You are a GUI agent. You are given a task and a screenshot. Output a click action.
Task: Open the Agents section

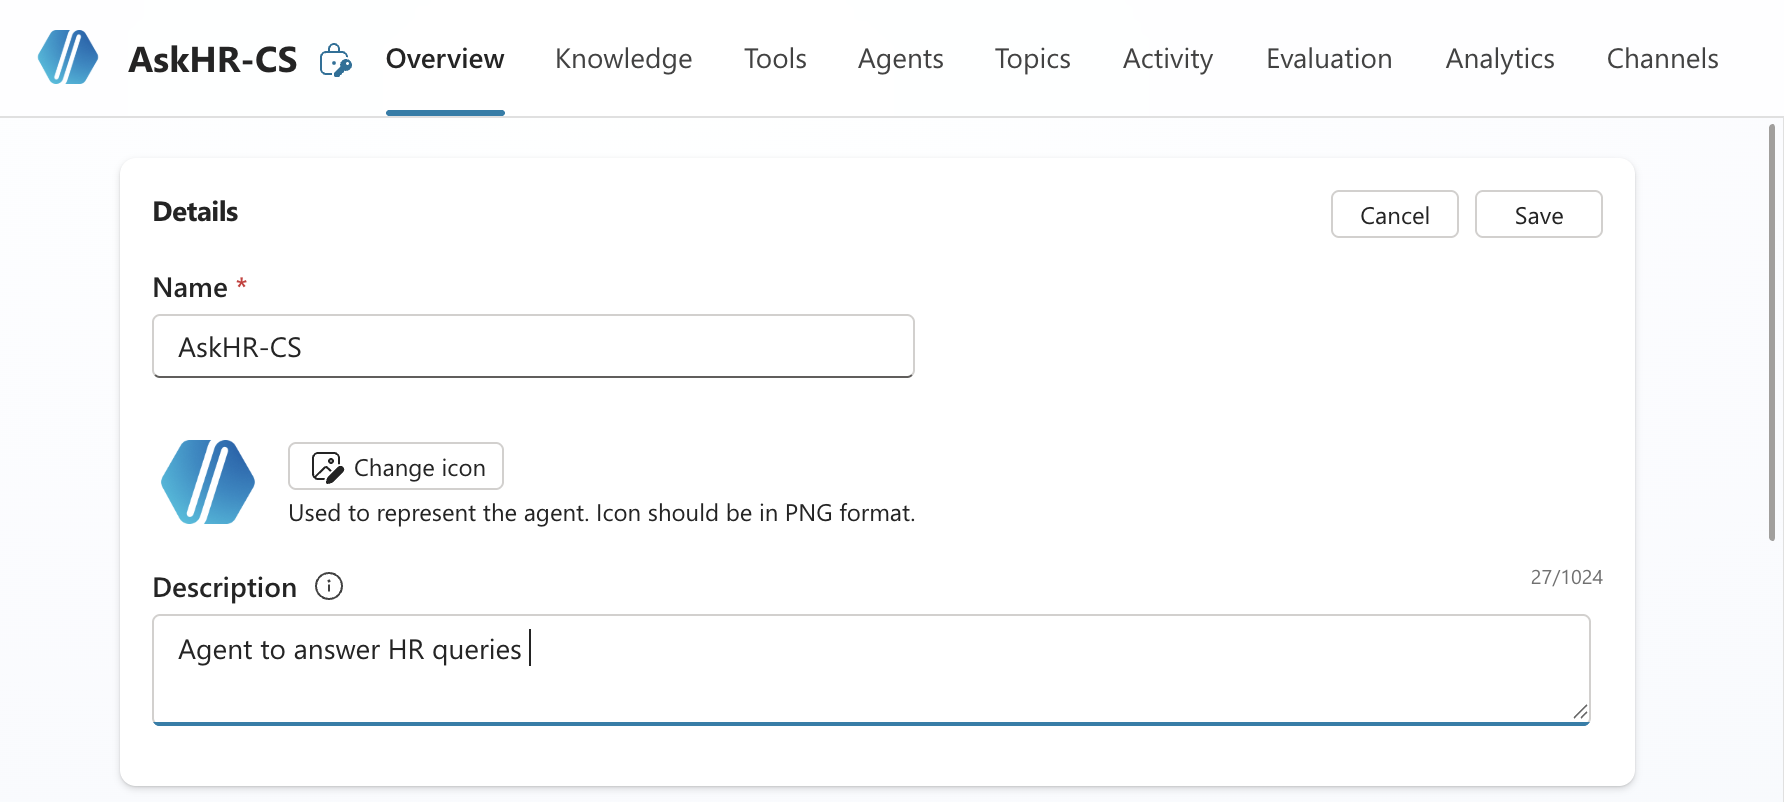(899, 59)
